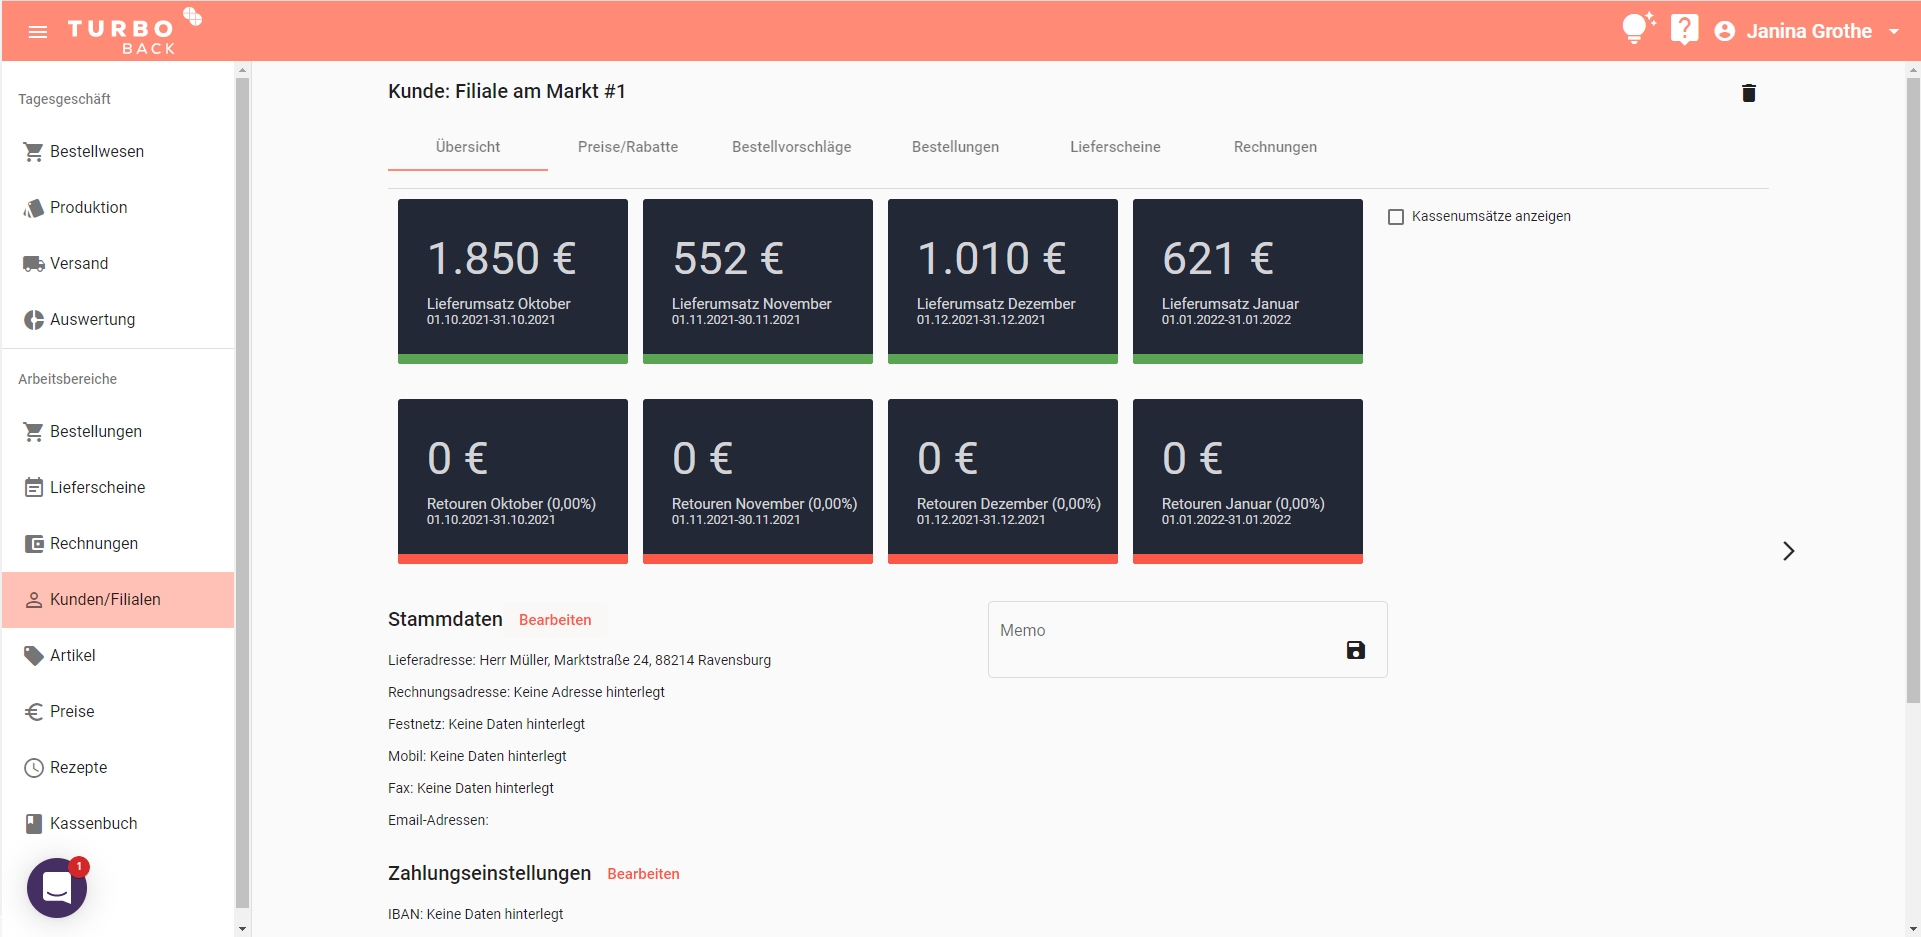
Task: Click the Retouren Dezember card
Action: pos(1003,481)
